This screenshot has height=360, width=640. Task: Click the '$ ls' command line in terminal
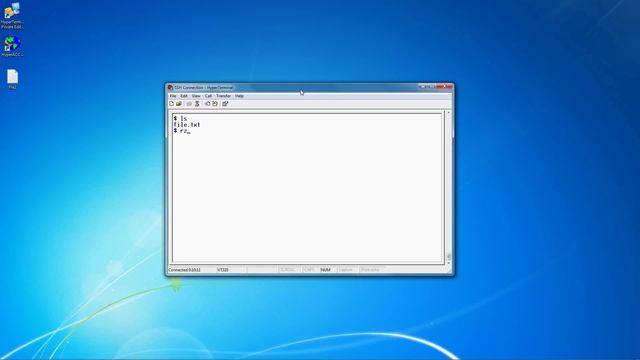coord(180,119)
